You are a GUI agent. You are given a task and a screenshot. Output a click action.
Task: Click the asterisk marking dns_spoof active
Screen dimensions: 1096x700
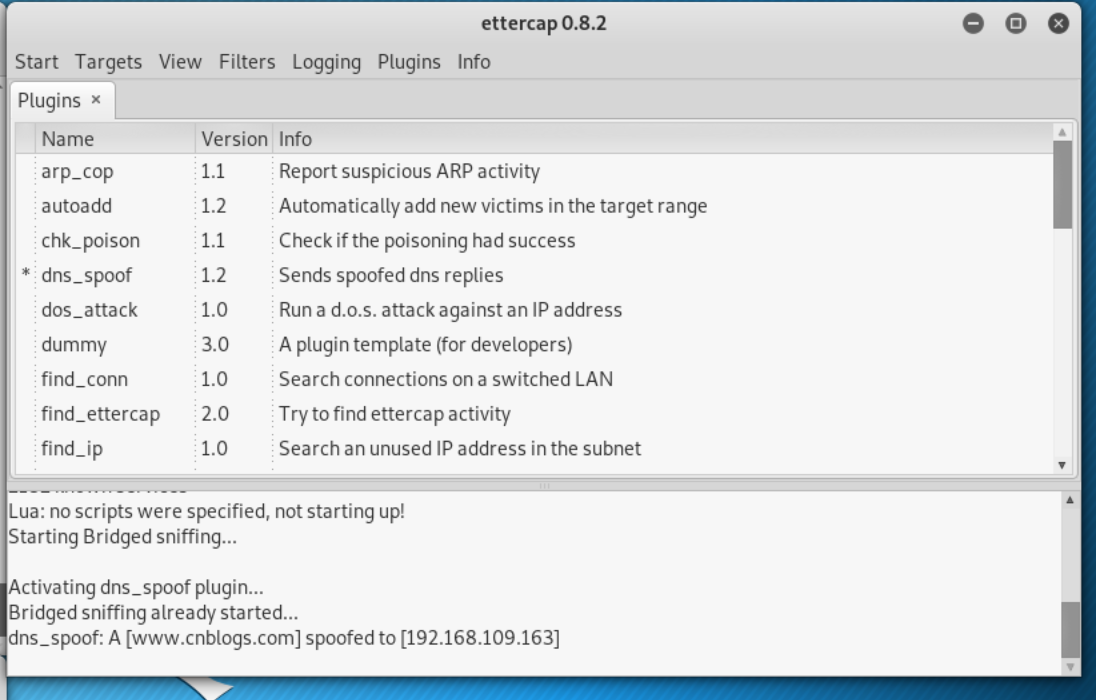tap(26, 274)
